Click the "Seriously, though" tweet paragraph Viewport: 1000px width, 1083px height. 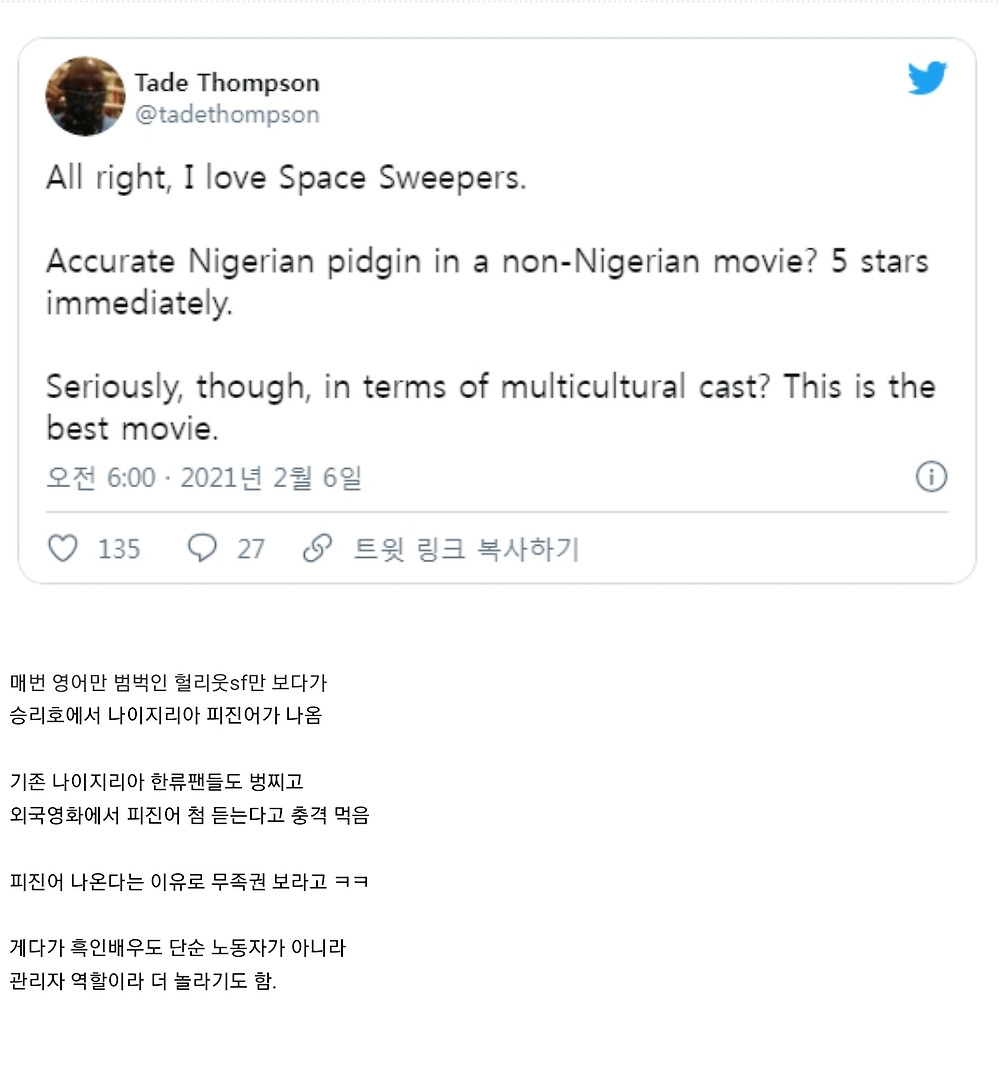tap(490, 407)
